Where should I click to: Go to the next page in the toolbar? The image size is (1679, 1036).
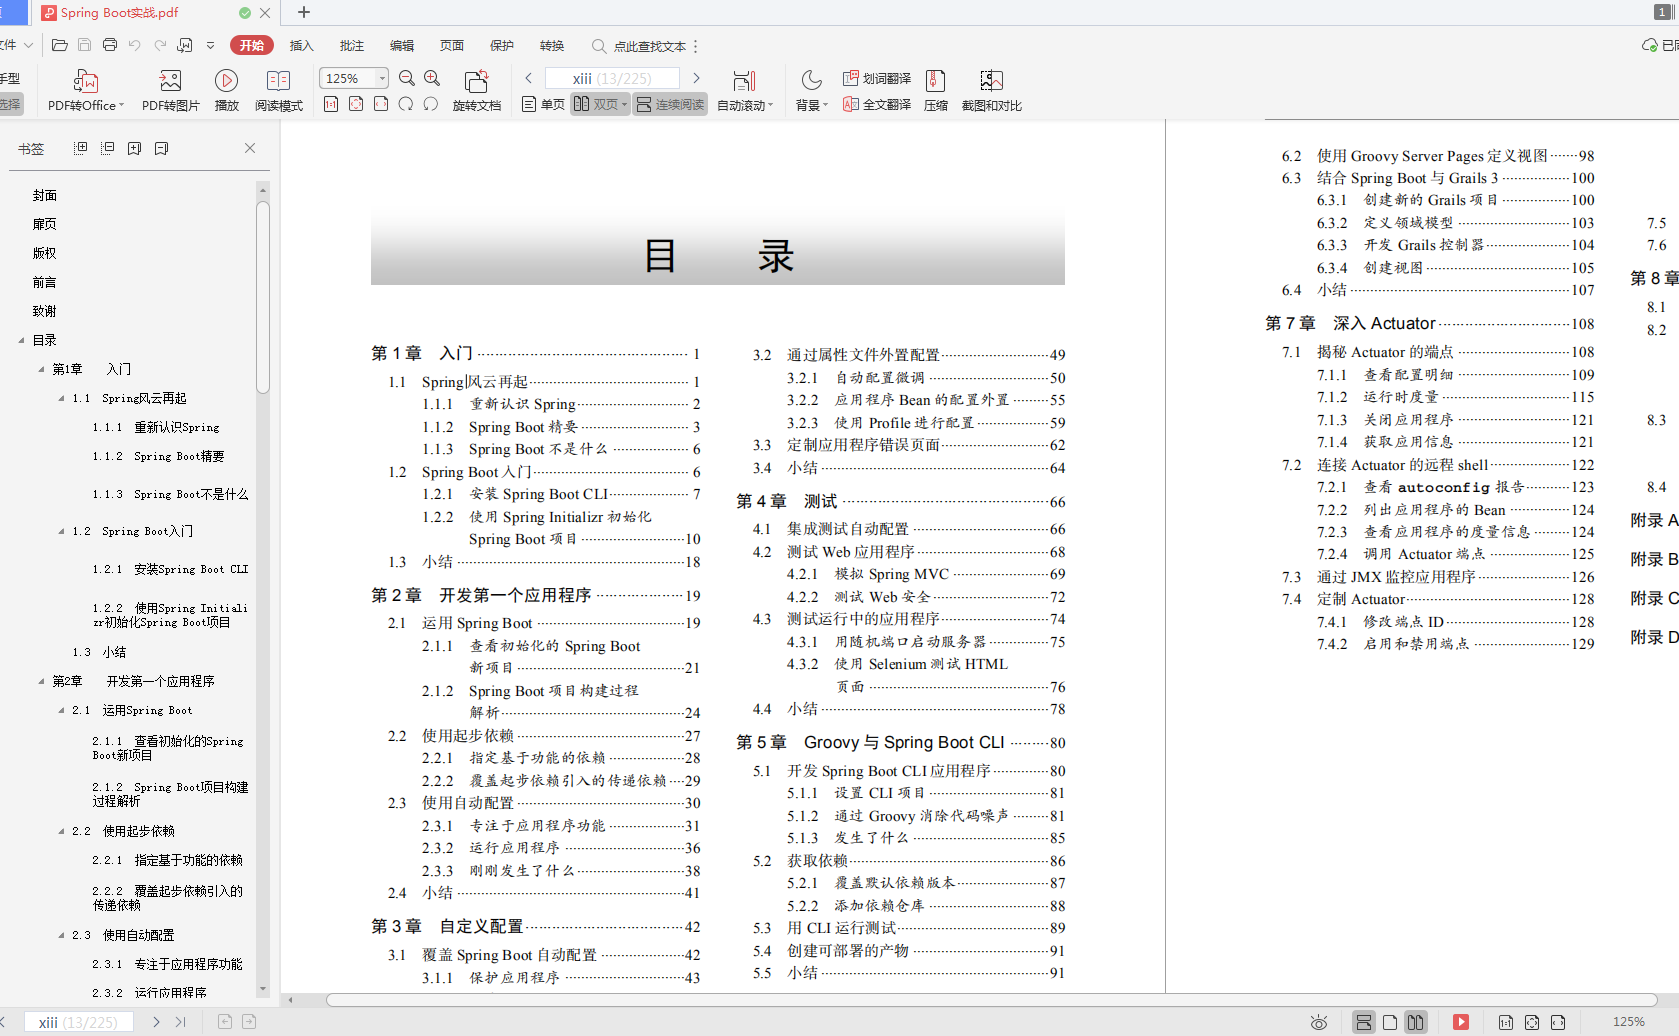coord(696,78)
